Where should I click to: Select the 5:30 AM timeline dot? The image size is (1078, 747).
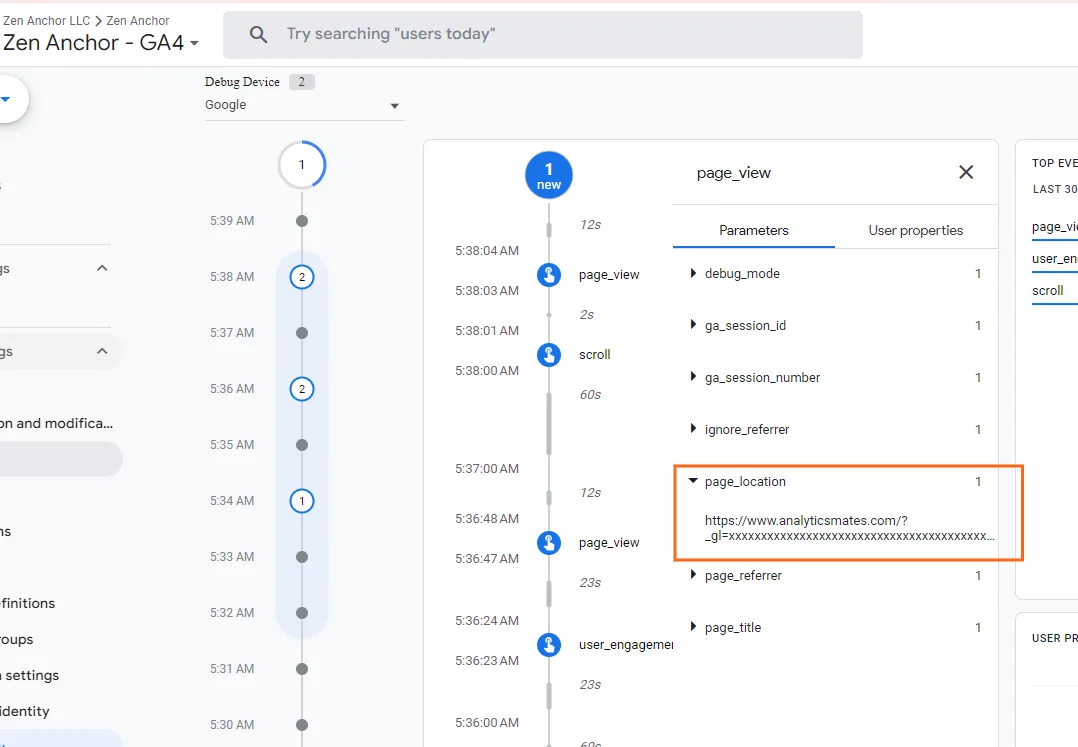(x=302, y=725)
